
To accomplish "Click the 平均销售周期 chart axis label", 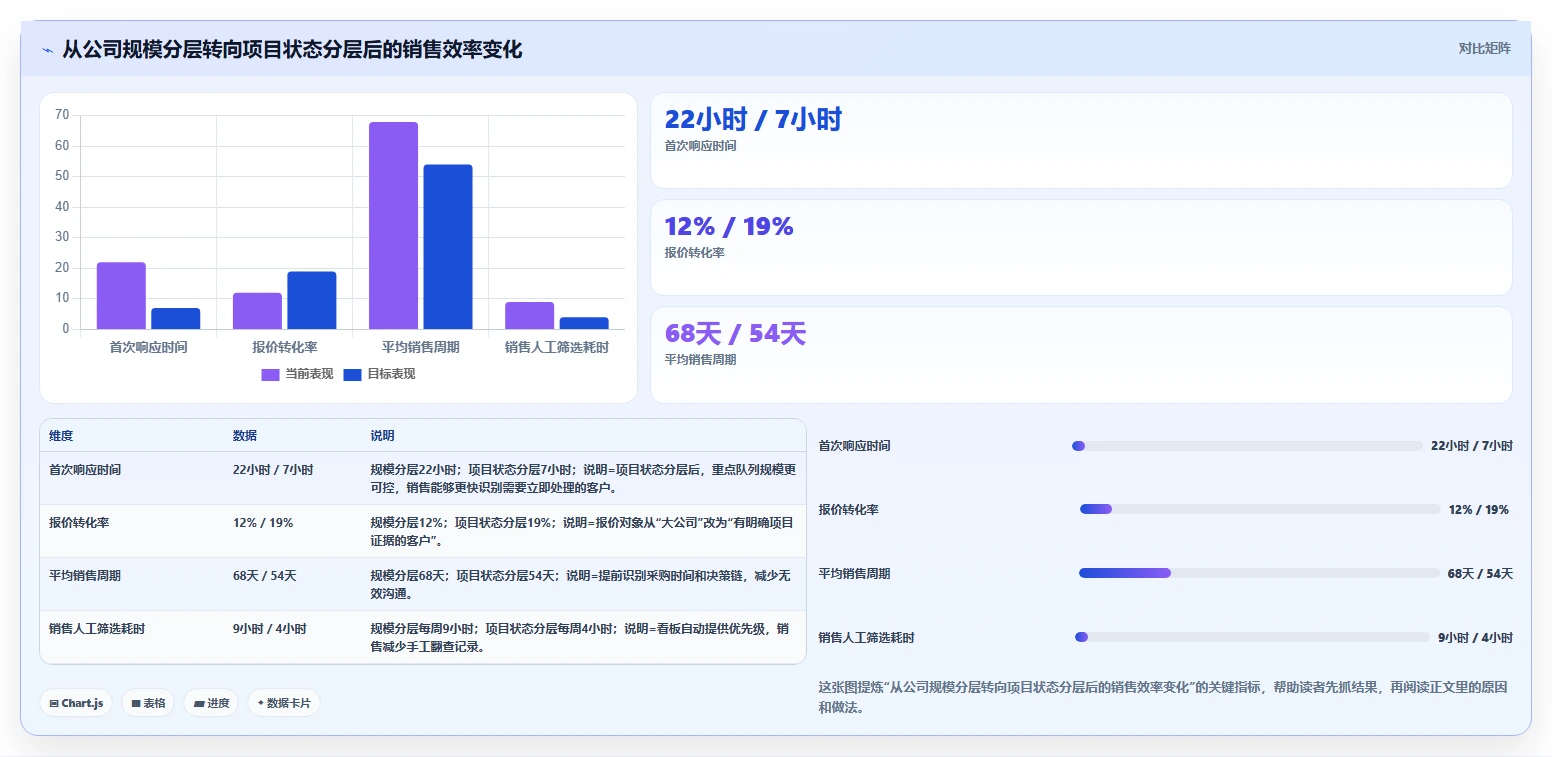I will click(x=421, y=347).
